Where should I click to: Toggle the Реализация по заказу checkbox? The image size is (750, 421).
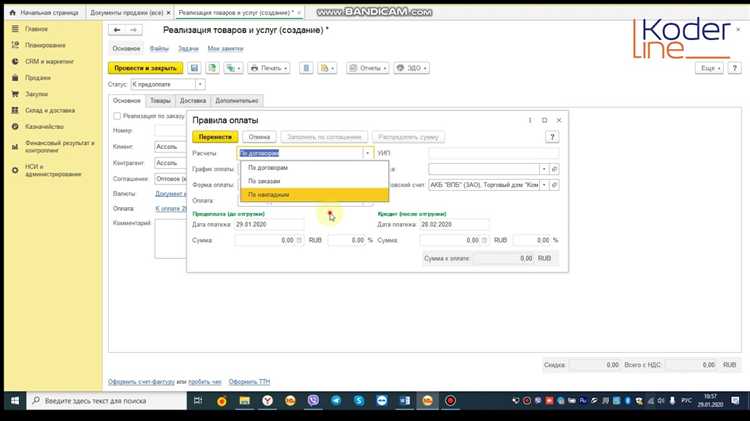pyautogui.click(x=117, y=115)
